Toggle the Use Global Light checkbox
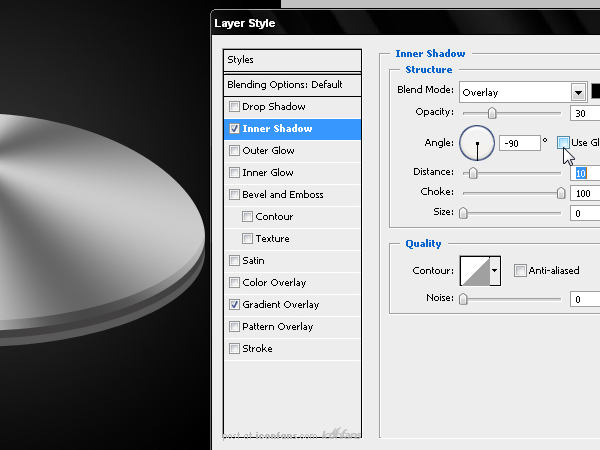The height and width of the screenshot is (450, 600). coord(563,143)
